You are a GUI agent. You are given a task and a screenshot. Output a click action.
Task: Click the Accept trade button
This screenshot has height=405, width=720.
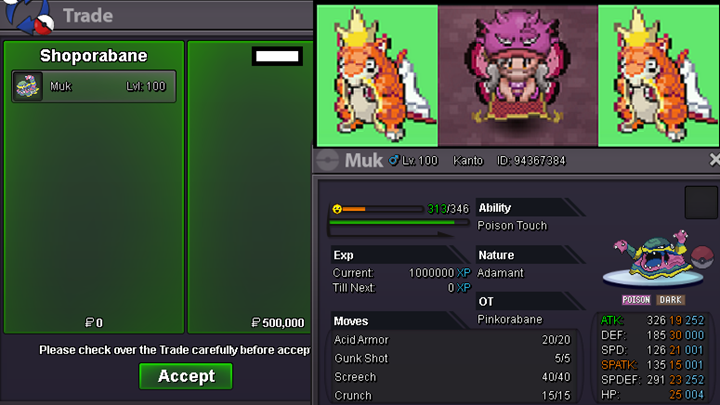tap(186, 376)
